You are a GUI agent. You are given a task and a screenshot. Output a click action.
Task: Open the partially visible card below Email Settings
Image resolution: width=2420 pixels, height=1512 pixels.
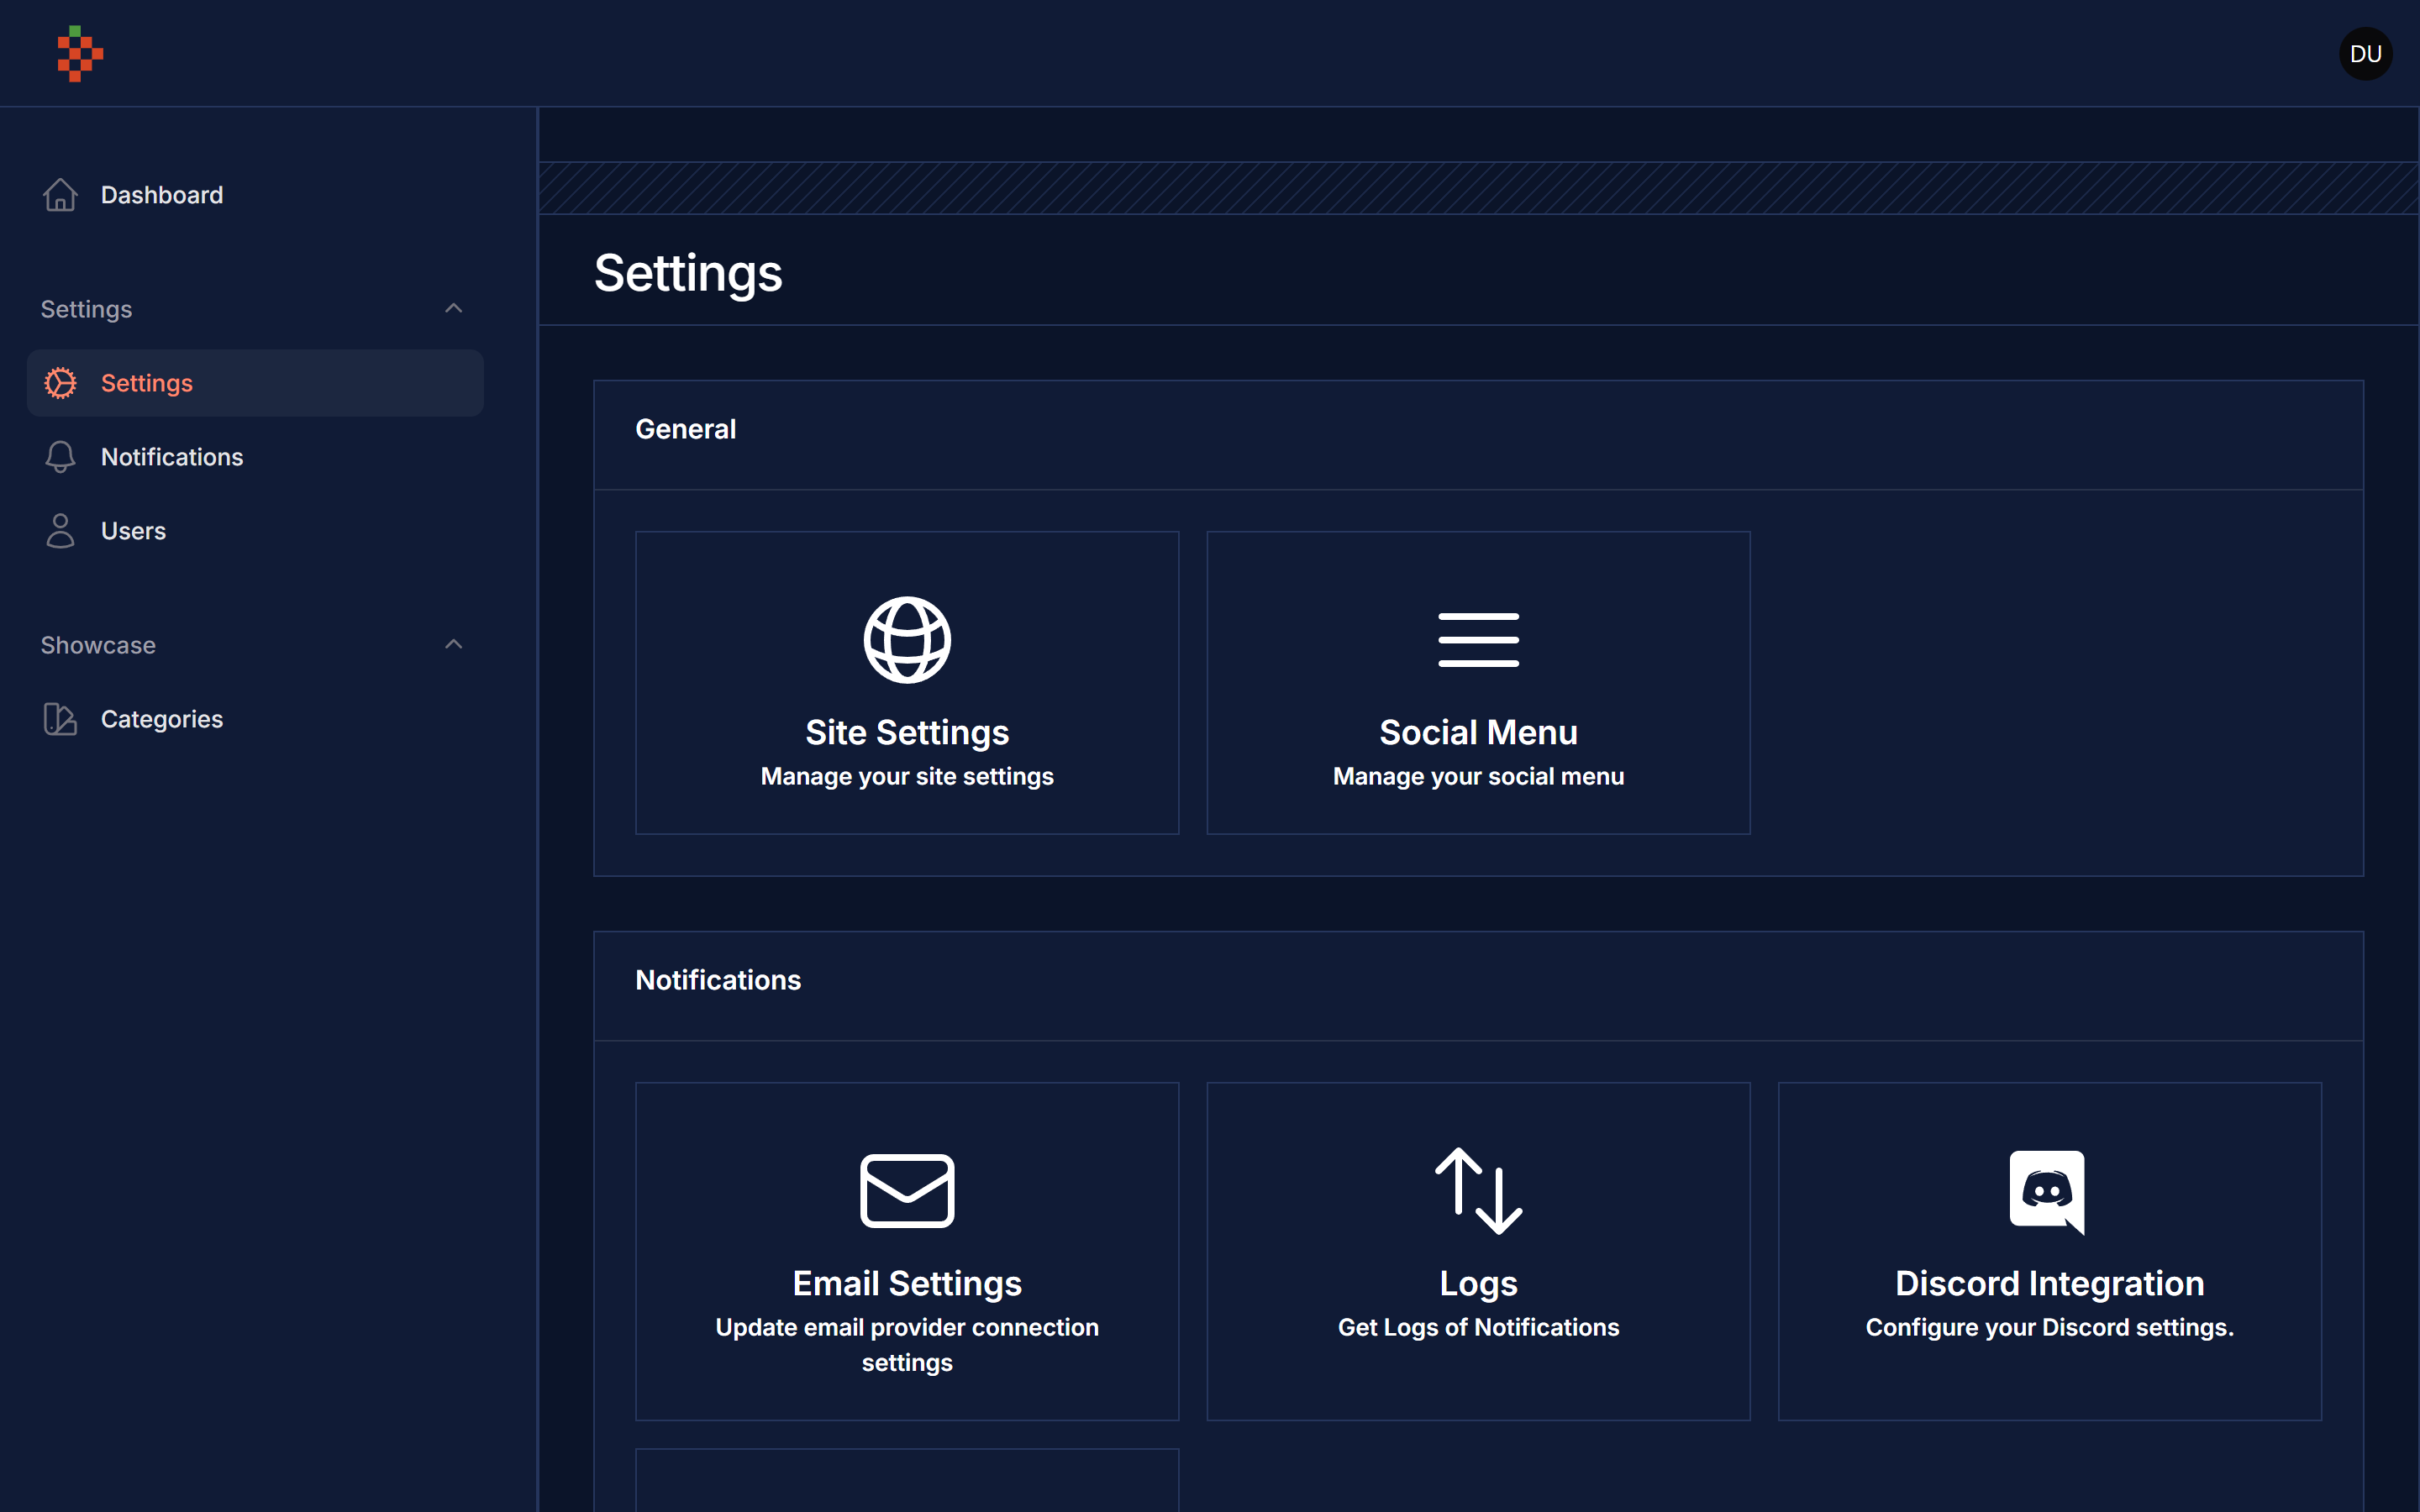coord(907,1480)
